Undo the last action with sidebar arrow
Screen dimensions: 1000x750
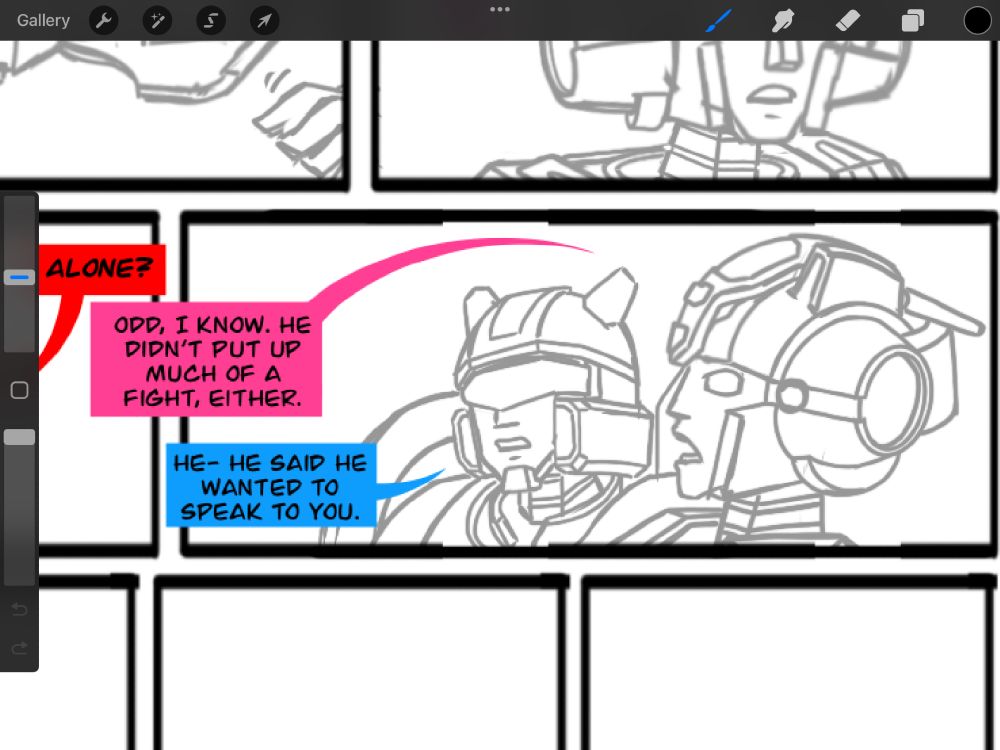pos(19,610)
